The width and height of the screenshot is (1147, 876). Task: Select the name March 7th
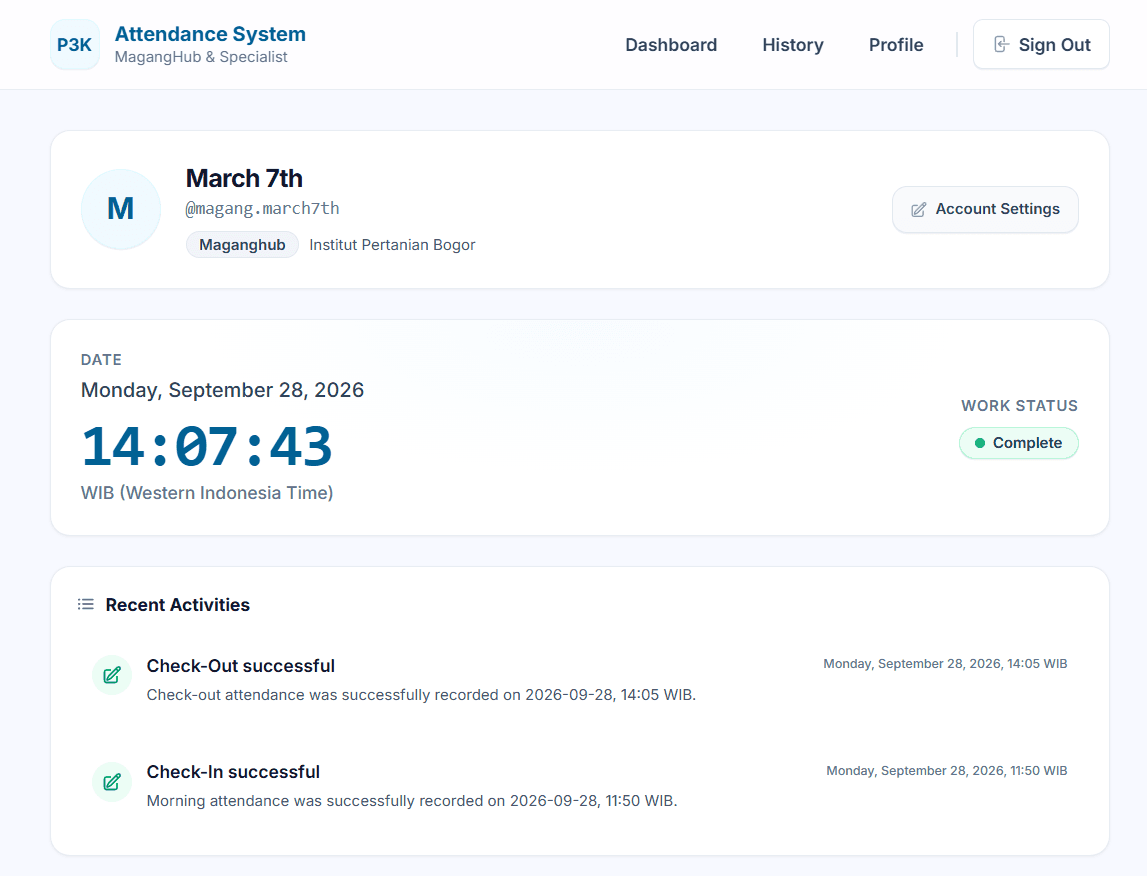(x=244, y=178)
